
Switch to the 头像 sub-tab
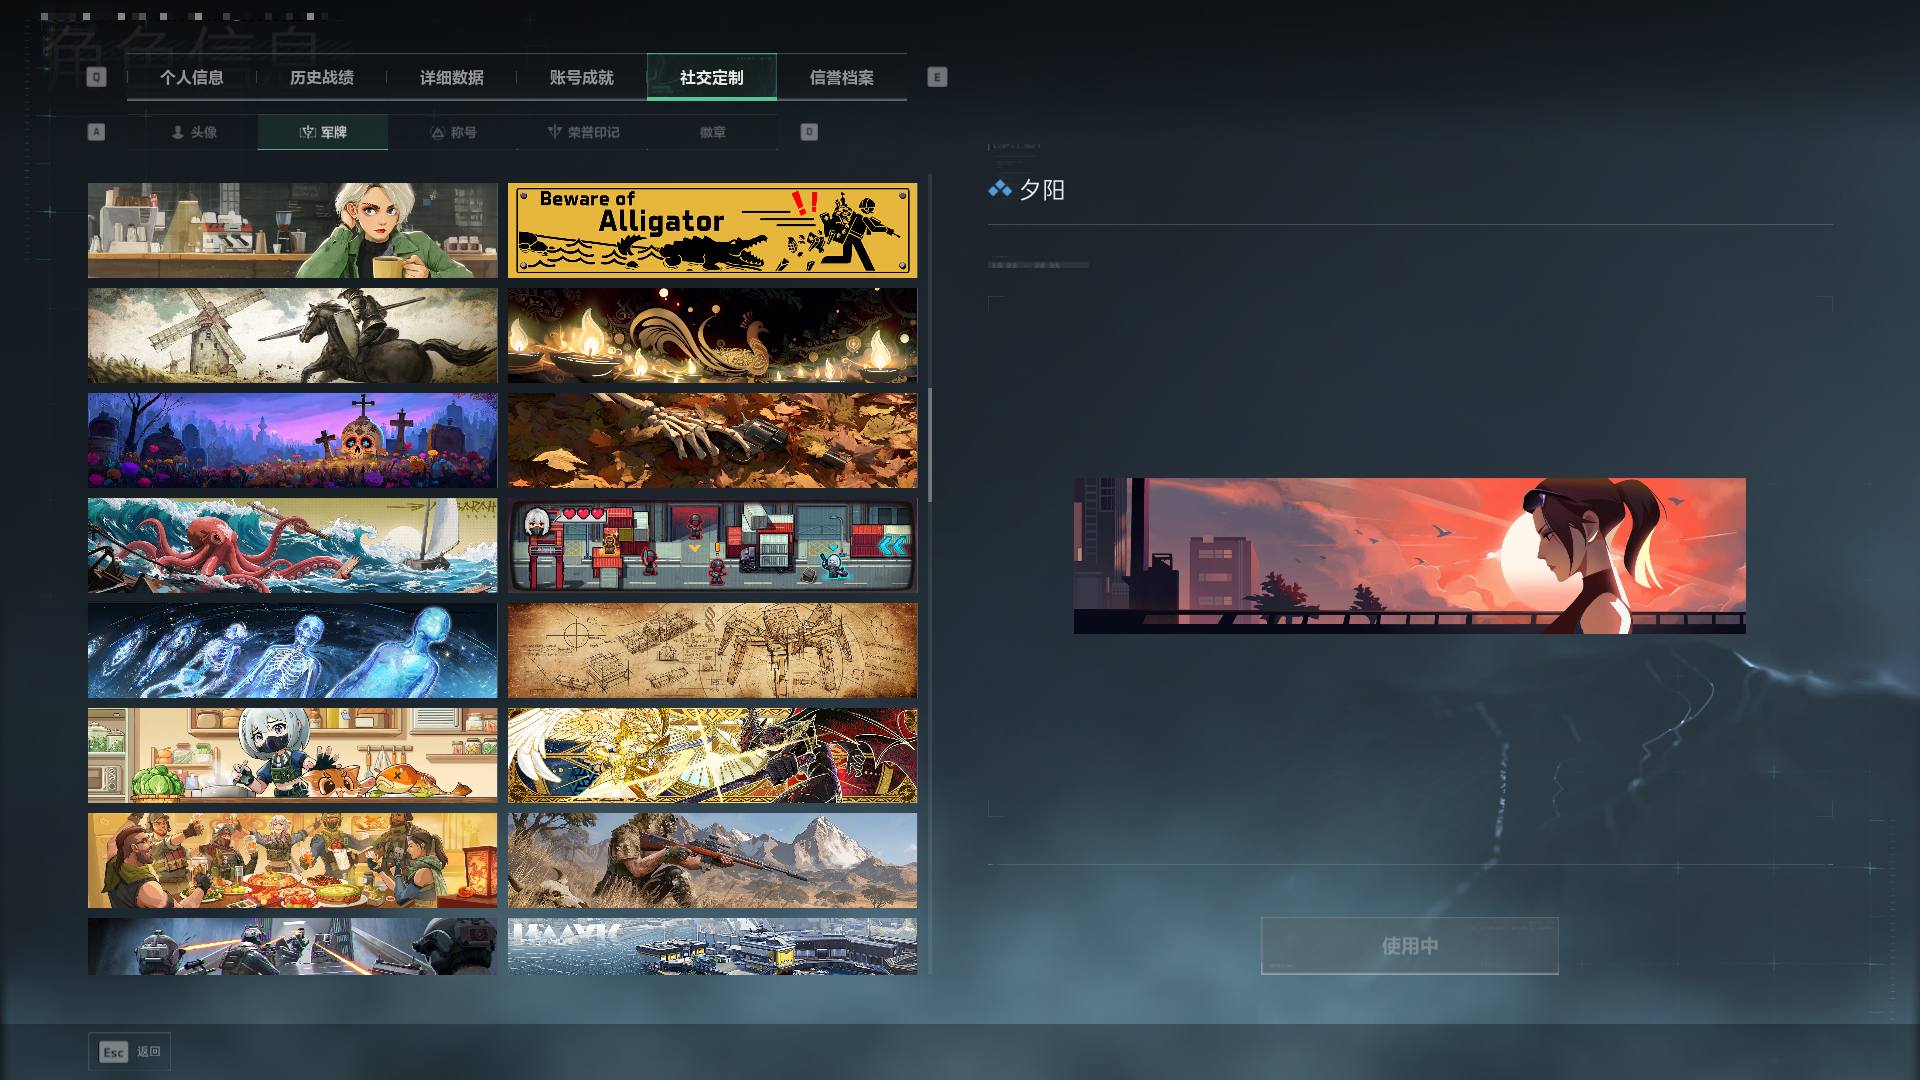click(x=193, y=132)
